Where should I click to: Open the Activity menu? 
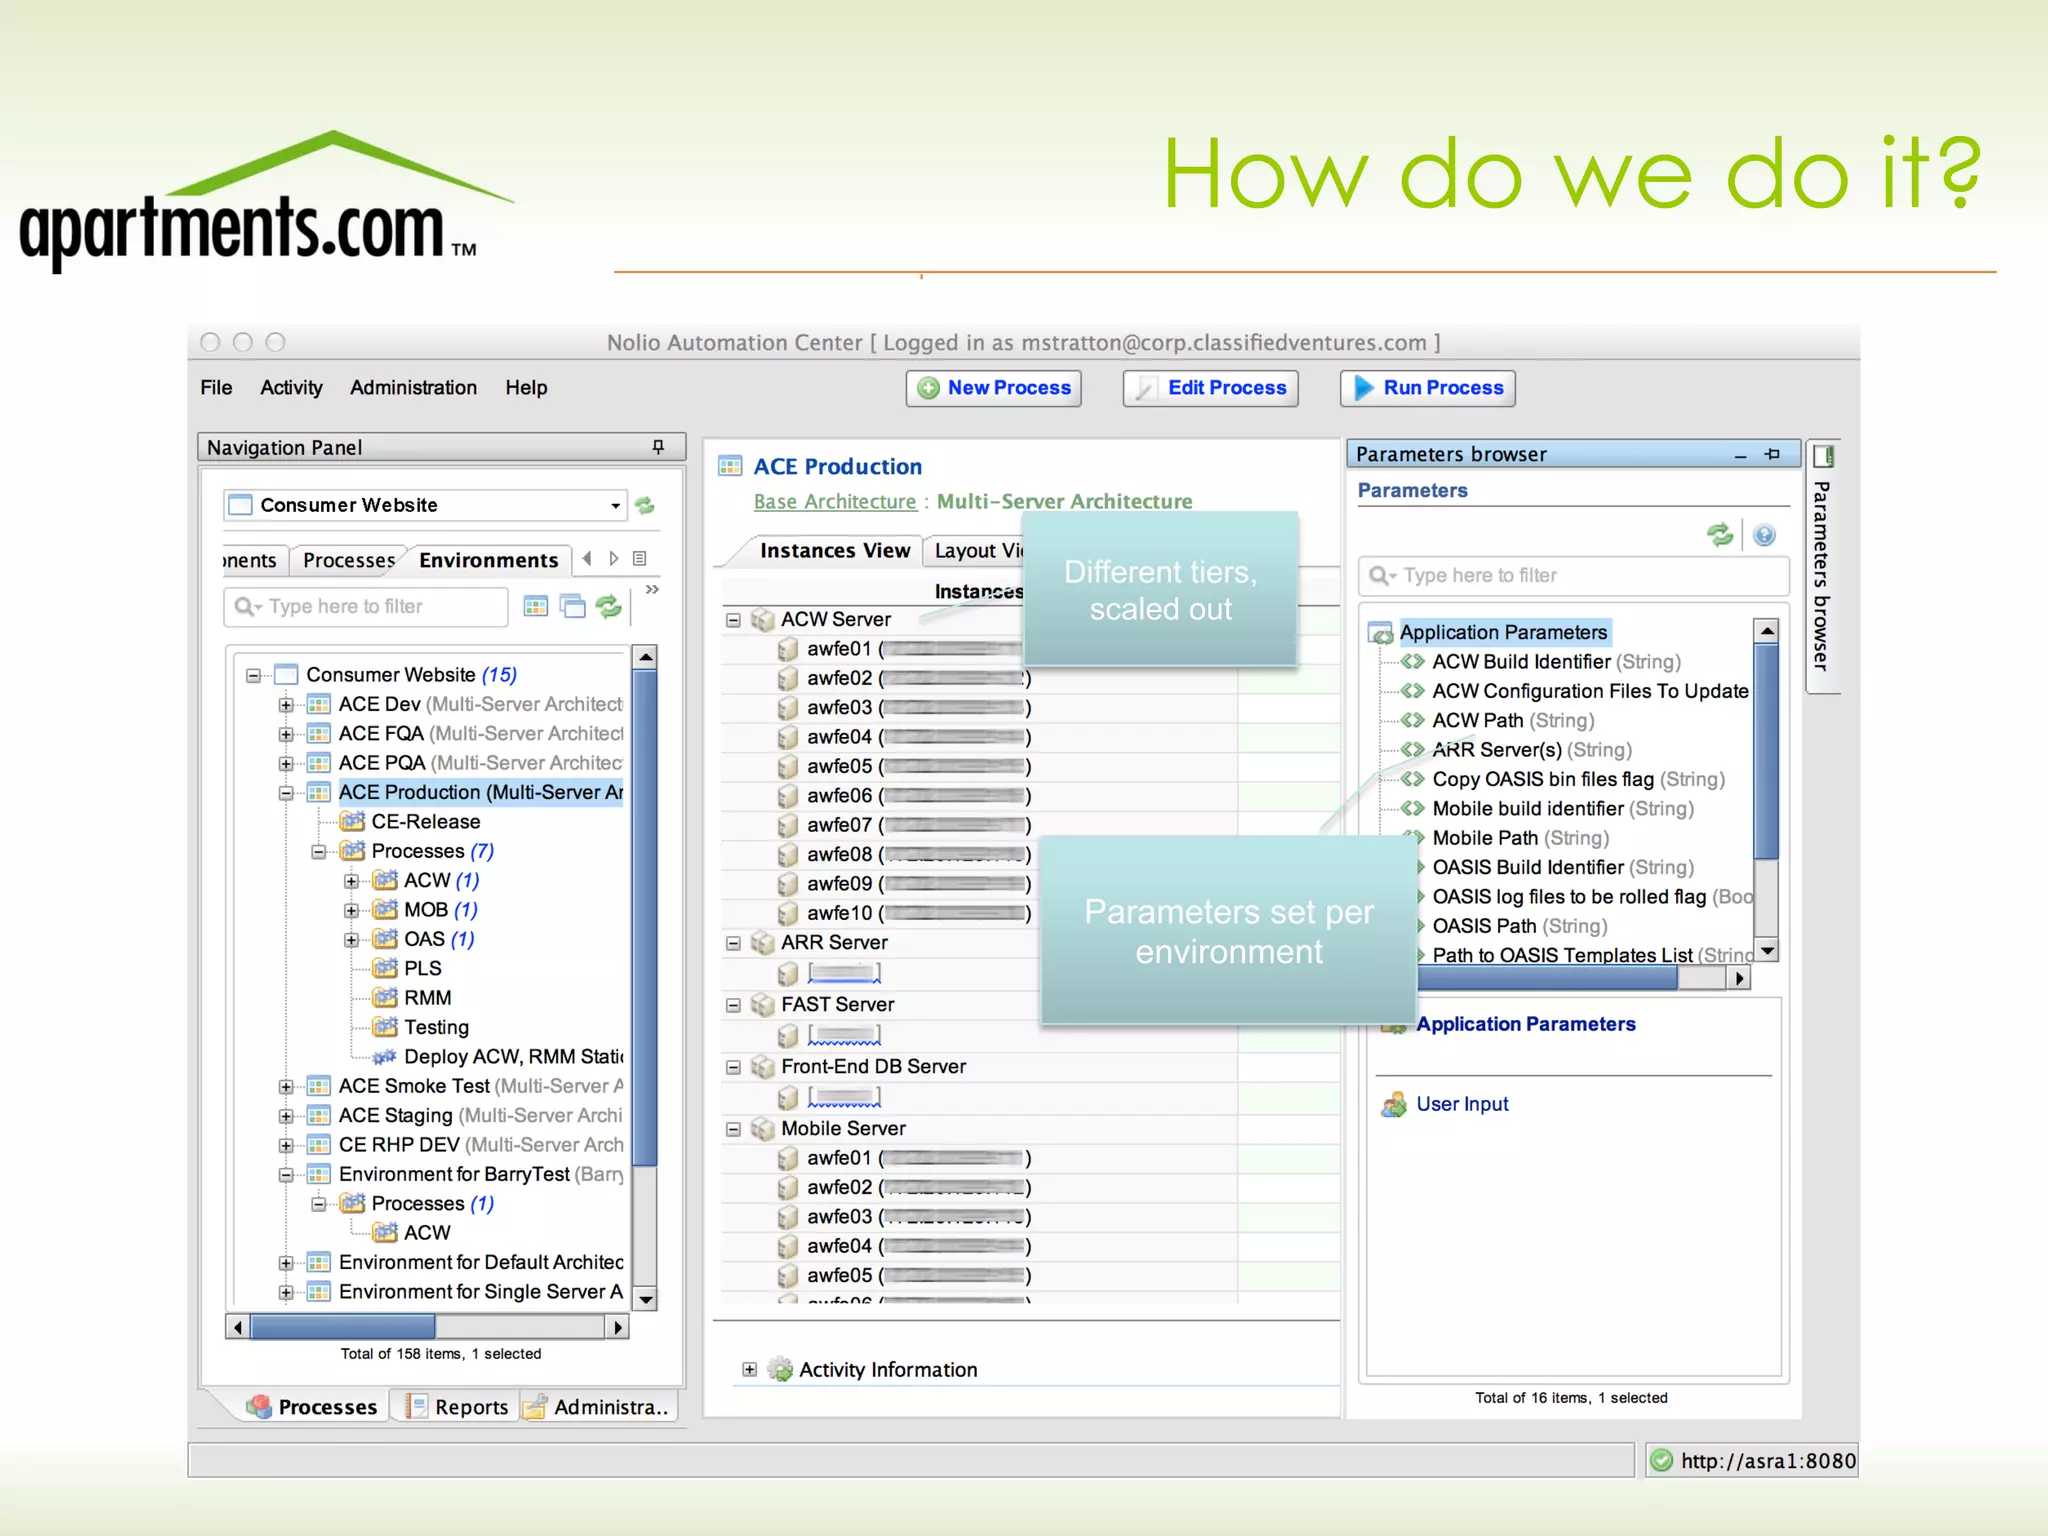click(x=291, y=388)
